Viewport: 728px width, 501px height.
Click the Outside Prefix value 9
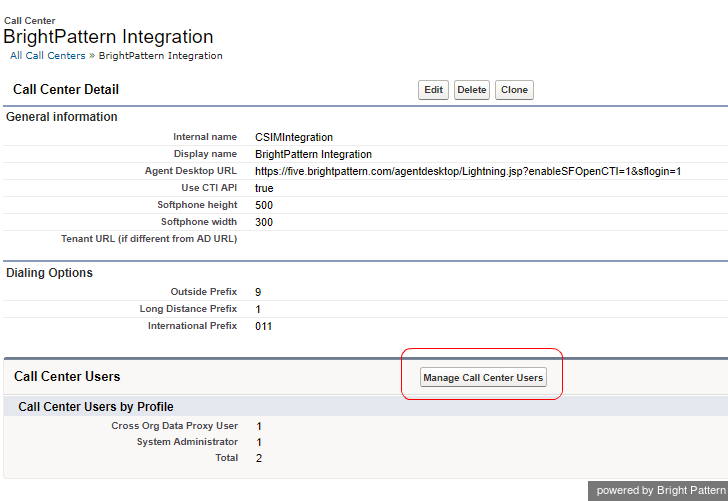coord(258,292)
